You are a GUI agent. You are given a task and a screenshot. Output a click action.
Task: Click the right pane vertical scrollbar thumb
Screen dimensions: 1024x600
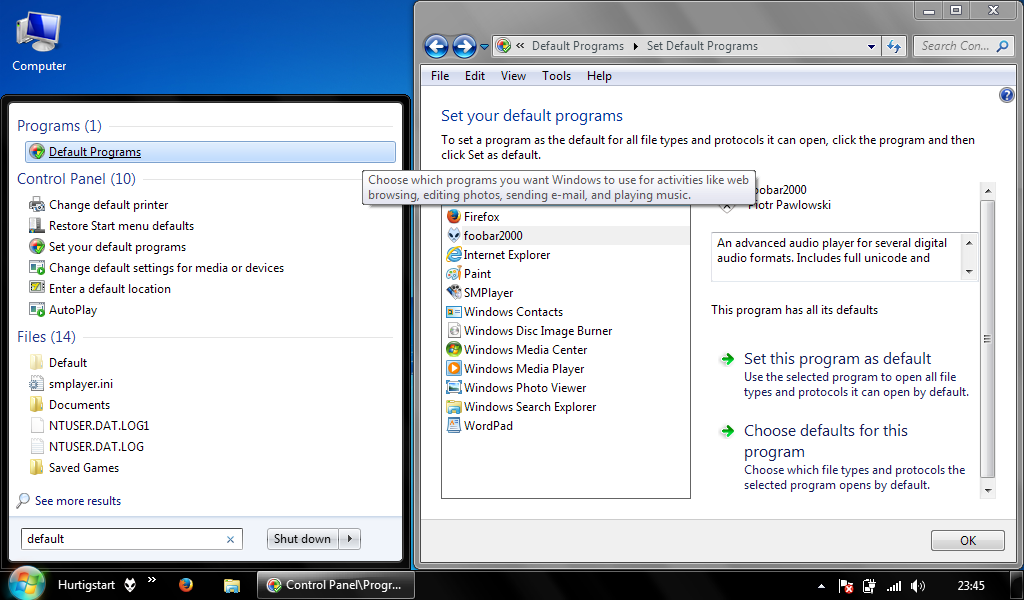coord(987,339)
